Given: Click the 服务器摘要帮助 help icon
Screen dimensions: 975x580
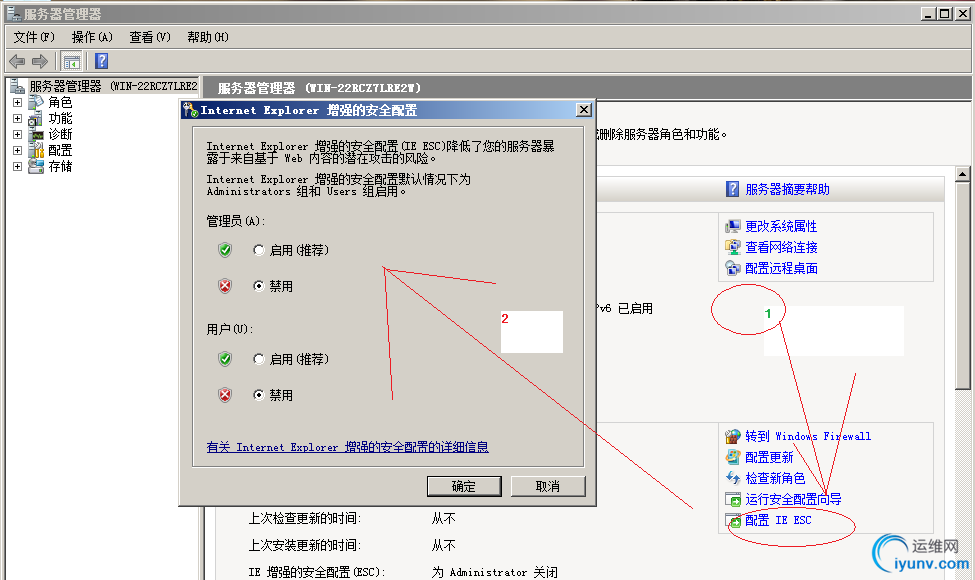Looking at the screenshot, I should (732, 189).
